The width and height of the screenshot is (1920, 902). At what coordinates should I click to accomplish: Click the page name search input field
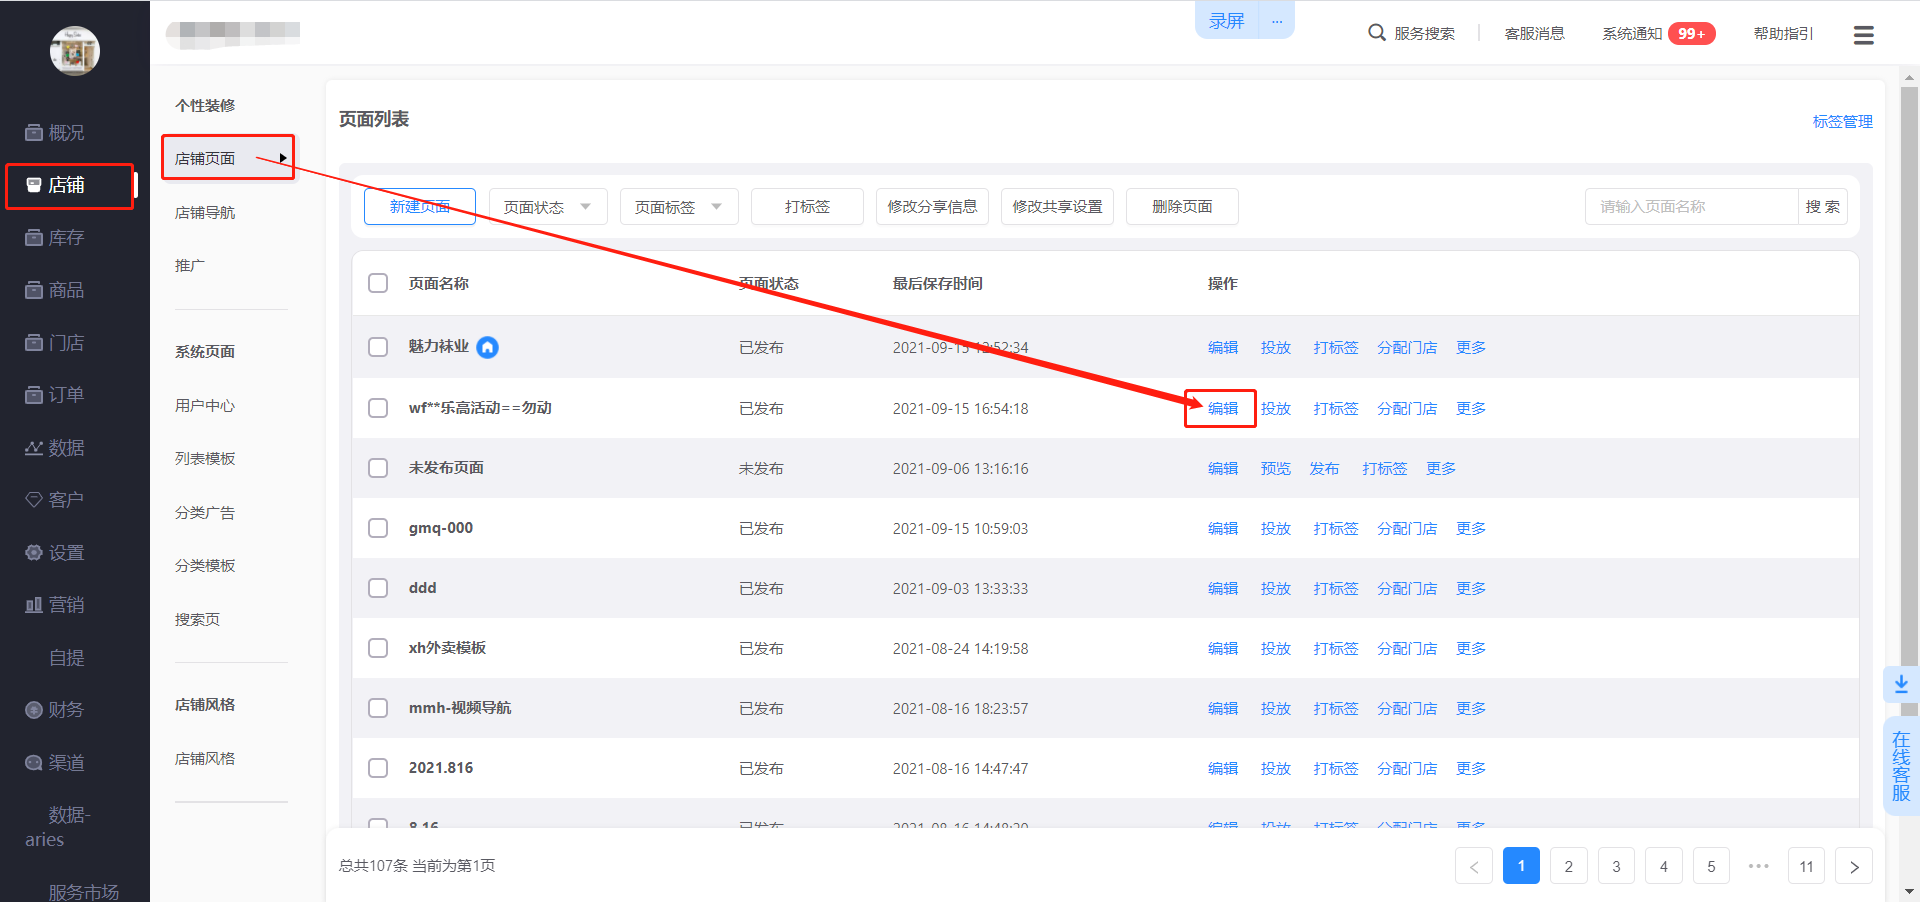1691,207
